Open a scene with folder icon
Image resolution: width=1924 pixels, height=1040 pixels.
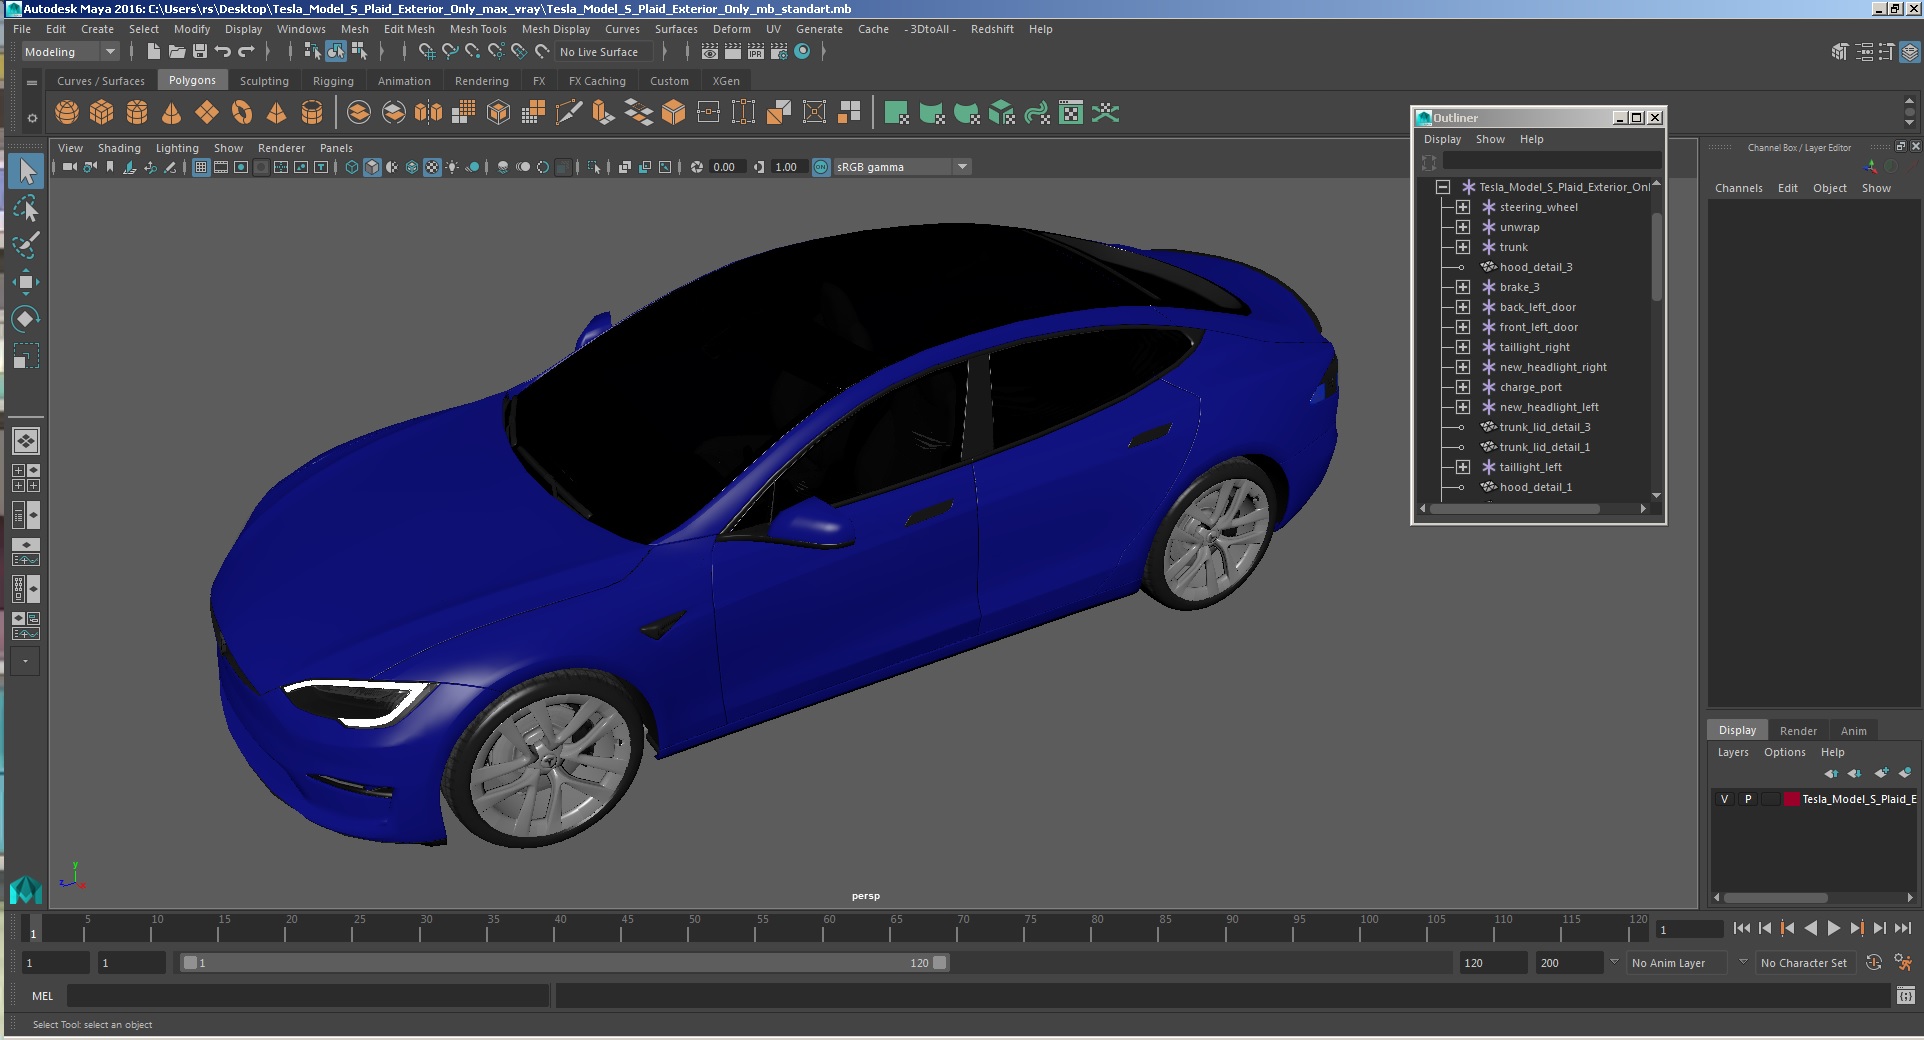tap(177, 52)
